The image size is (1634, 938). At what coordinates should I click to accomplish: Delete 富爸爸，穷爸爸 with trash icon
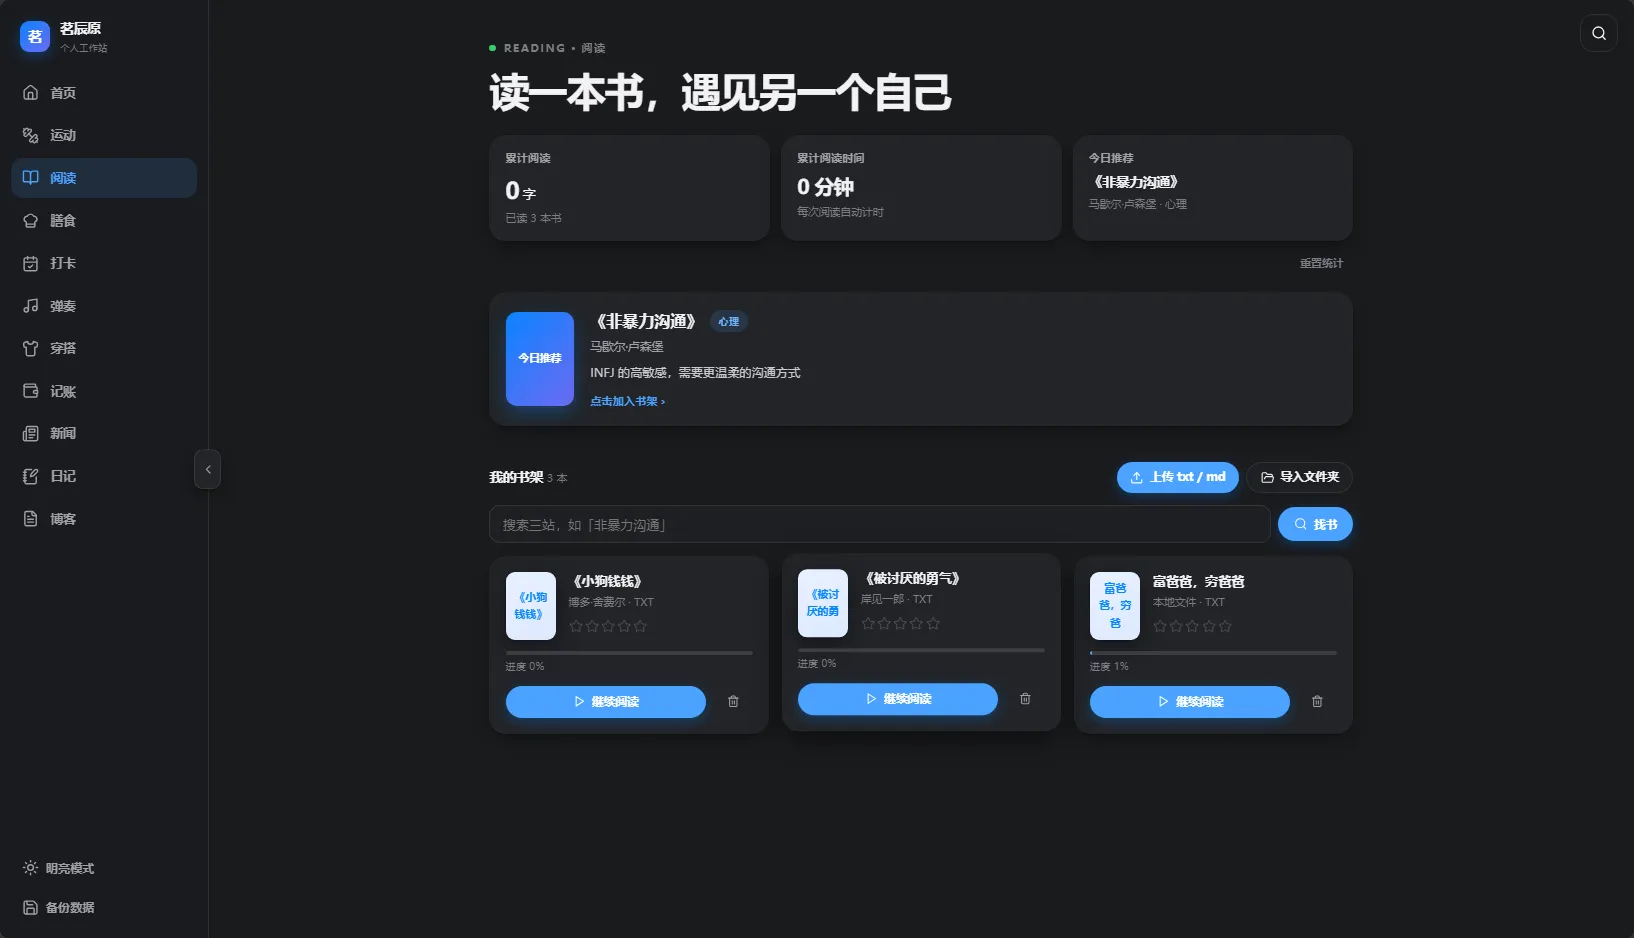tap(1317, 702)
